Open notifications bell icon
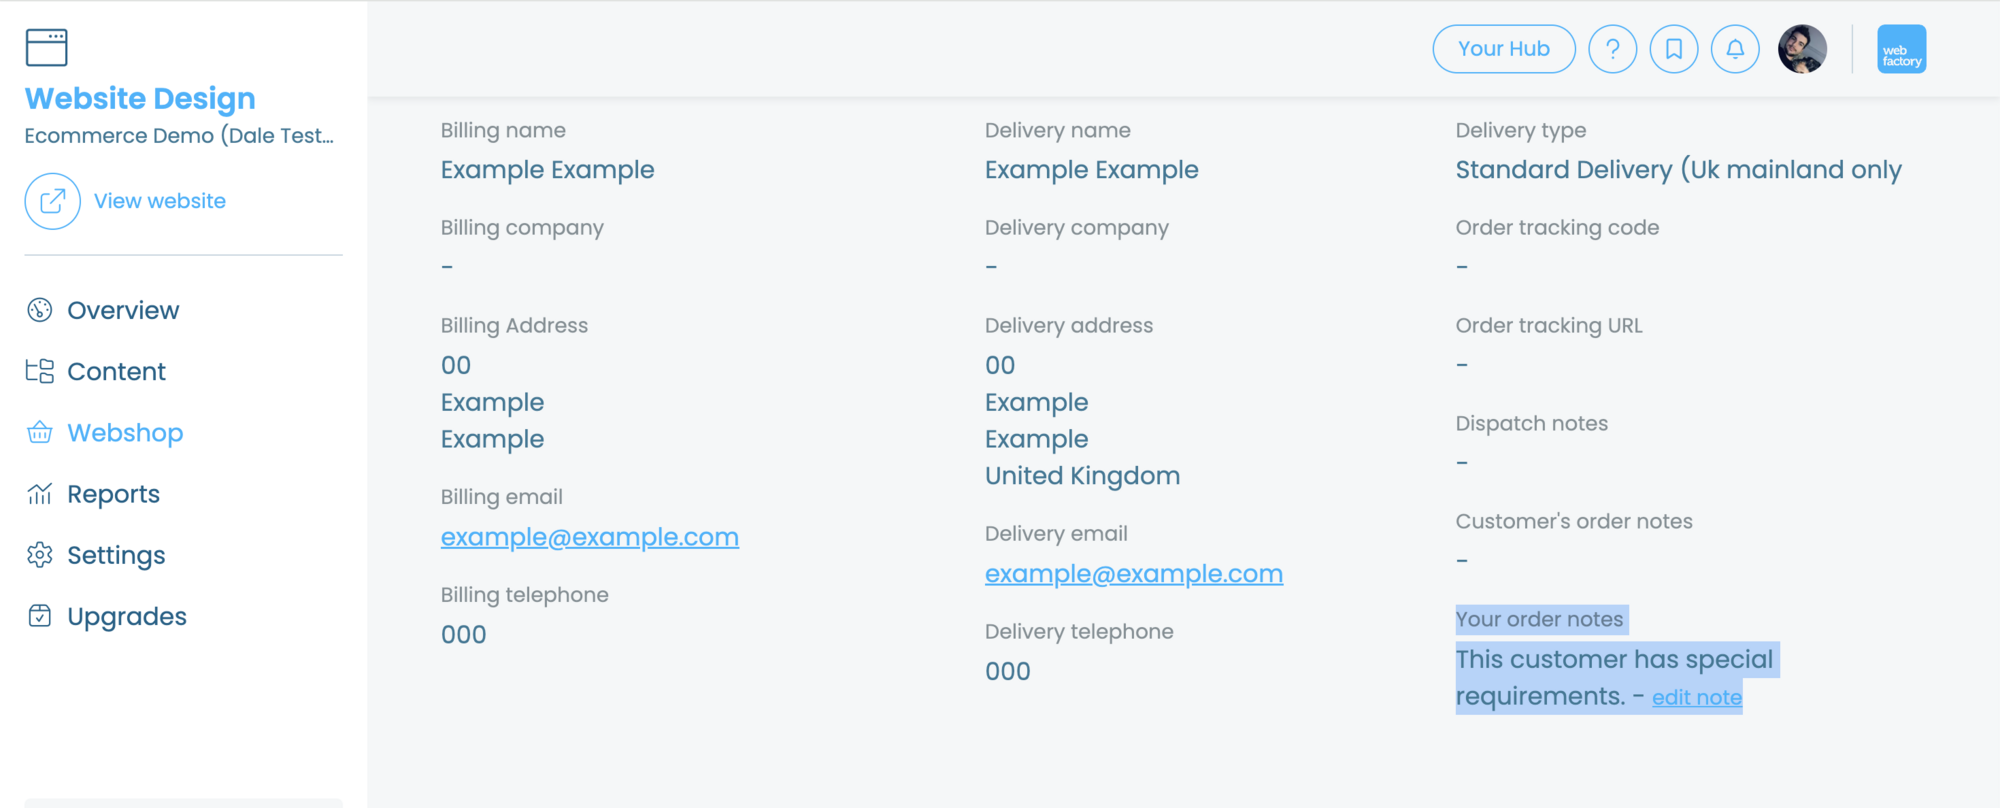This screenshot has width=2000, height=808. pos(1735,49)
